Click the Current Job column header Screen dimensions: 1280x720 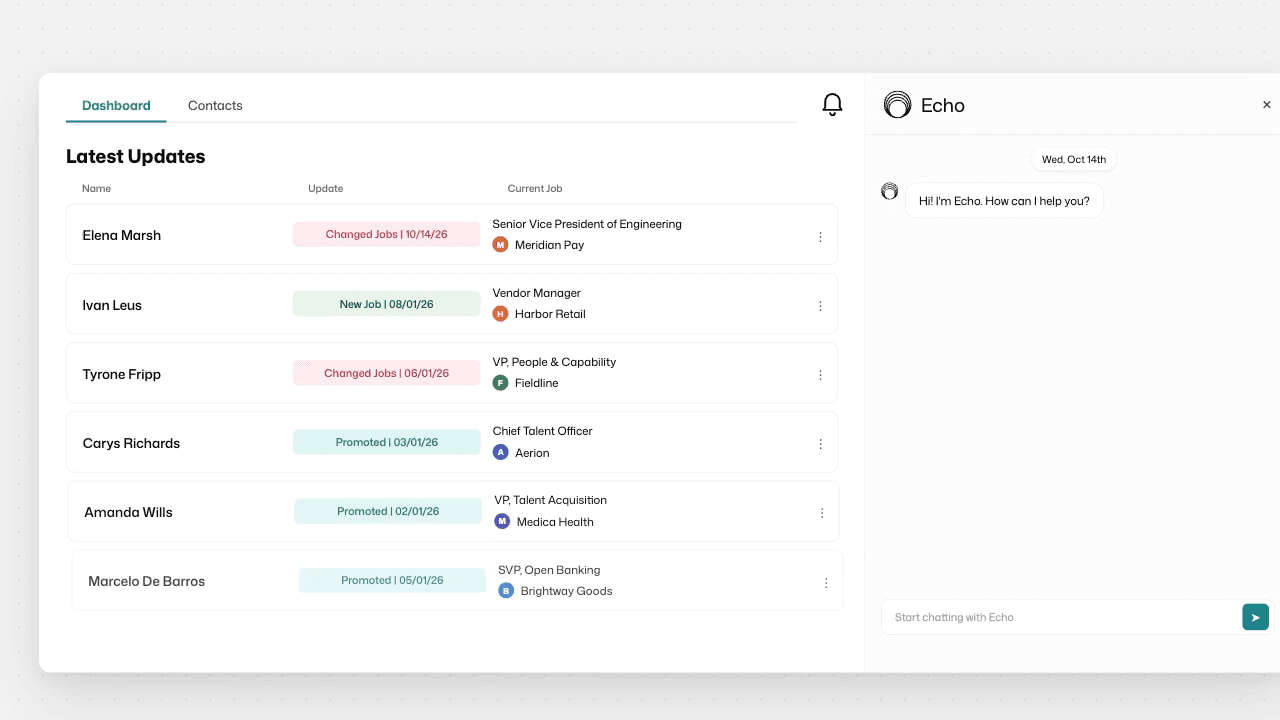pos(535,188)
